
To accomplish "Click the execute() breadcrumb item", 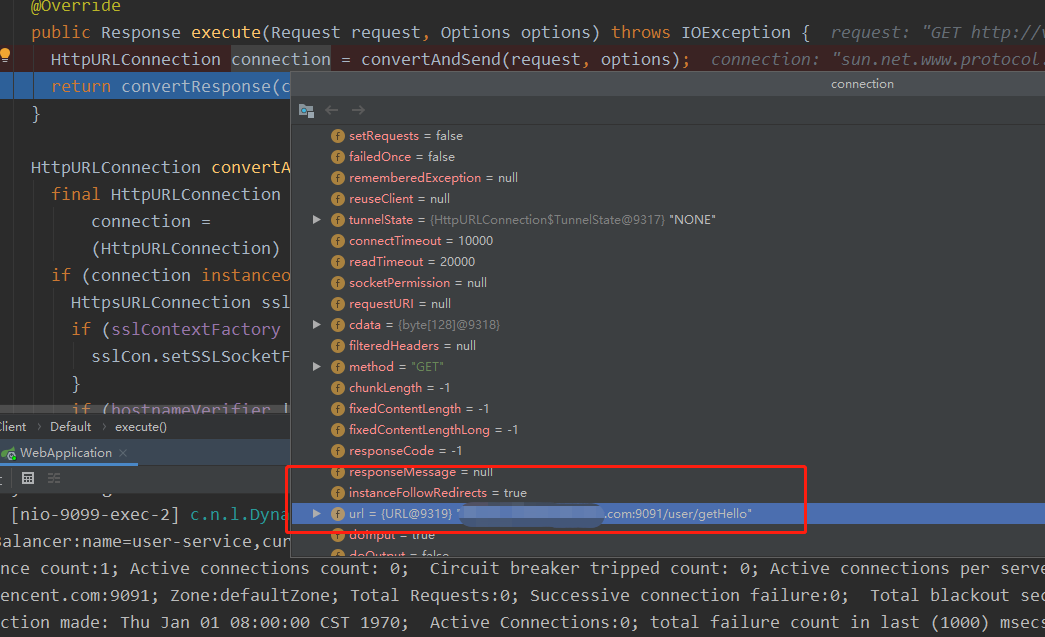I will pos(141,427).
